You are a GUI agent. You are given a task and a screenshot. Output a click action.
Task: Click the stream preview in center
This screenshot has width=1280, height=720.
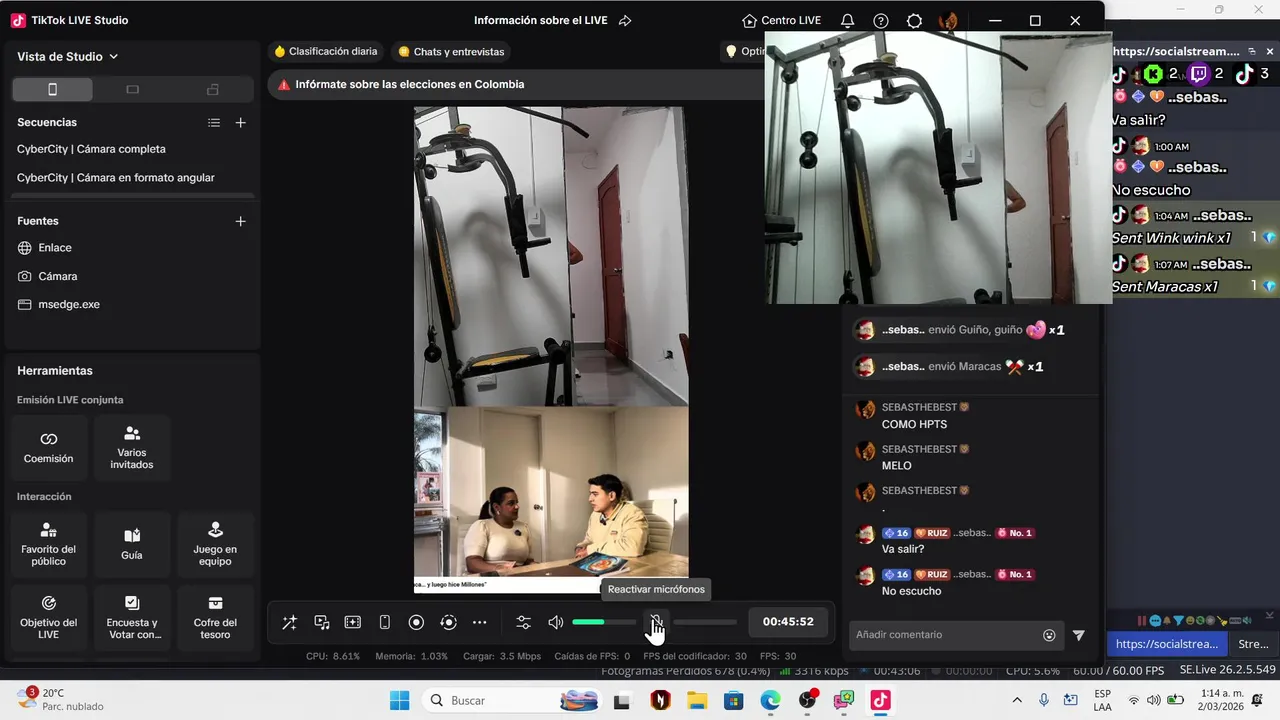(551, 350)
